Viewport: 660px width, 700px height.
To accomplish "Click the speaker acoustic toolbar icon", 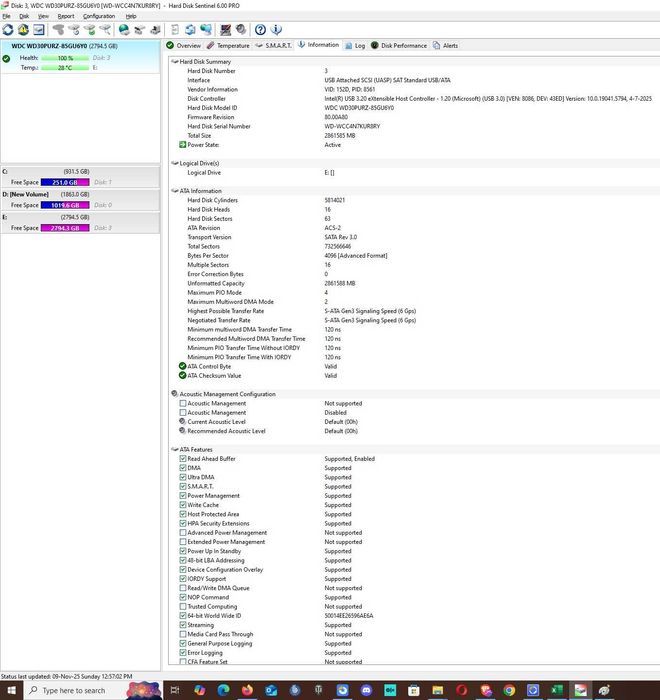I will click(241, 30).
